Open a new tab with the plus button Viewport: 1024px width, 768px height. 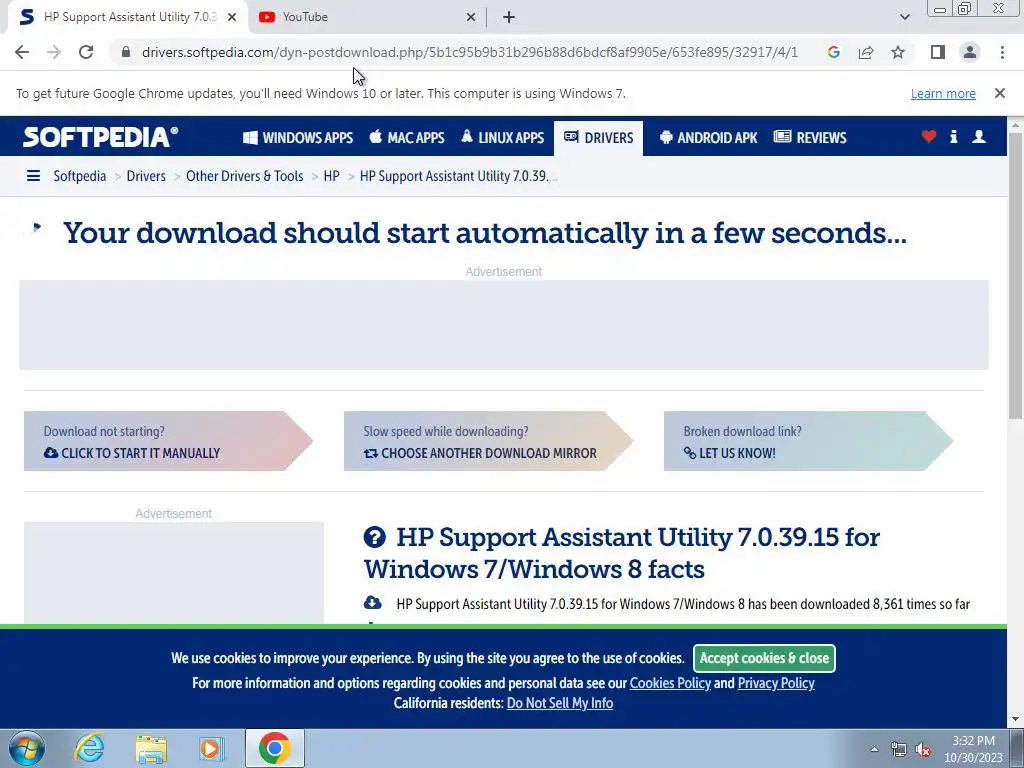coord(509,17)
